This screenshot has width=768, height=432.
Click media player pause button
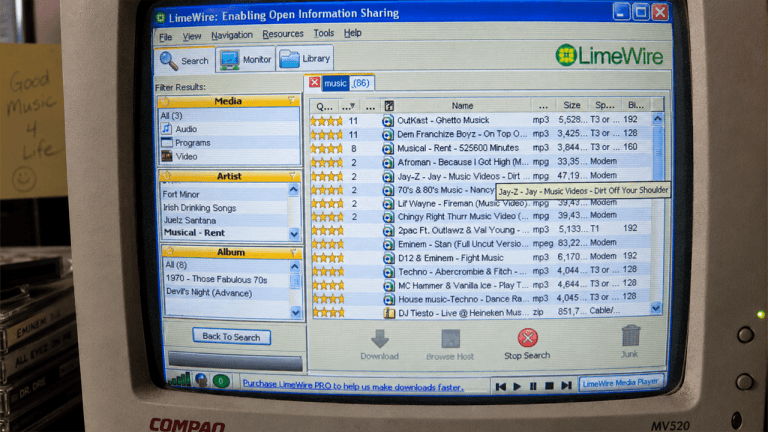pos(533,386)
